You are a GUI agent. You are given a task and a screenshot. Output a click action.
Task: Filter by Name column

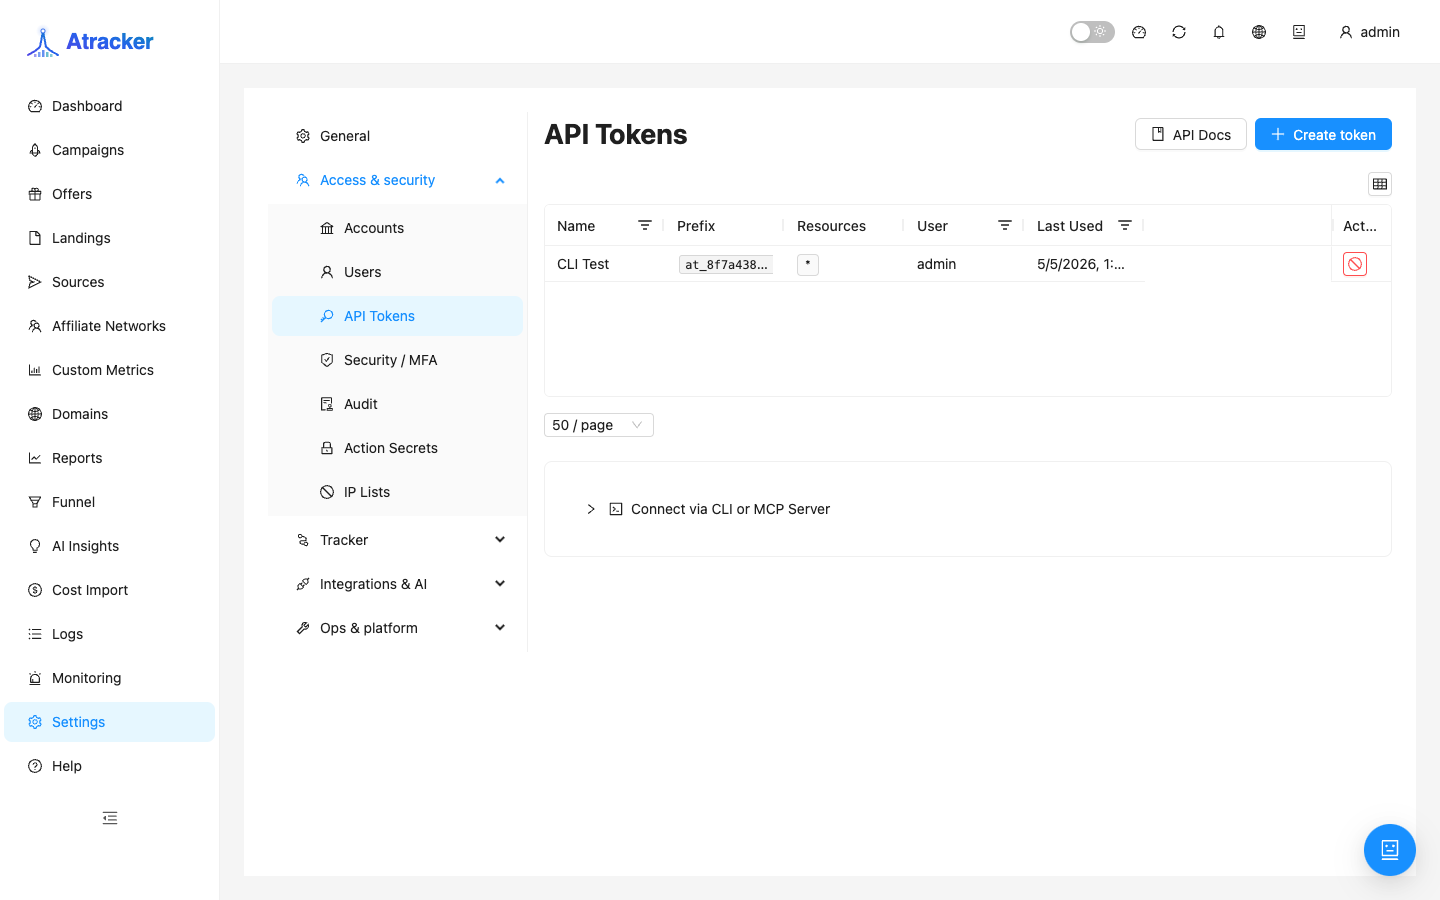[645, 226]
